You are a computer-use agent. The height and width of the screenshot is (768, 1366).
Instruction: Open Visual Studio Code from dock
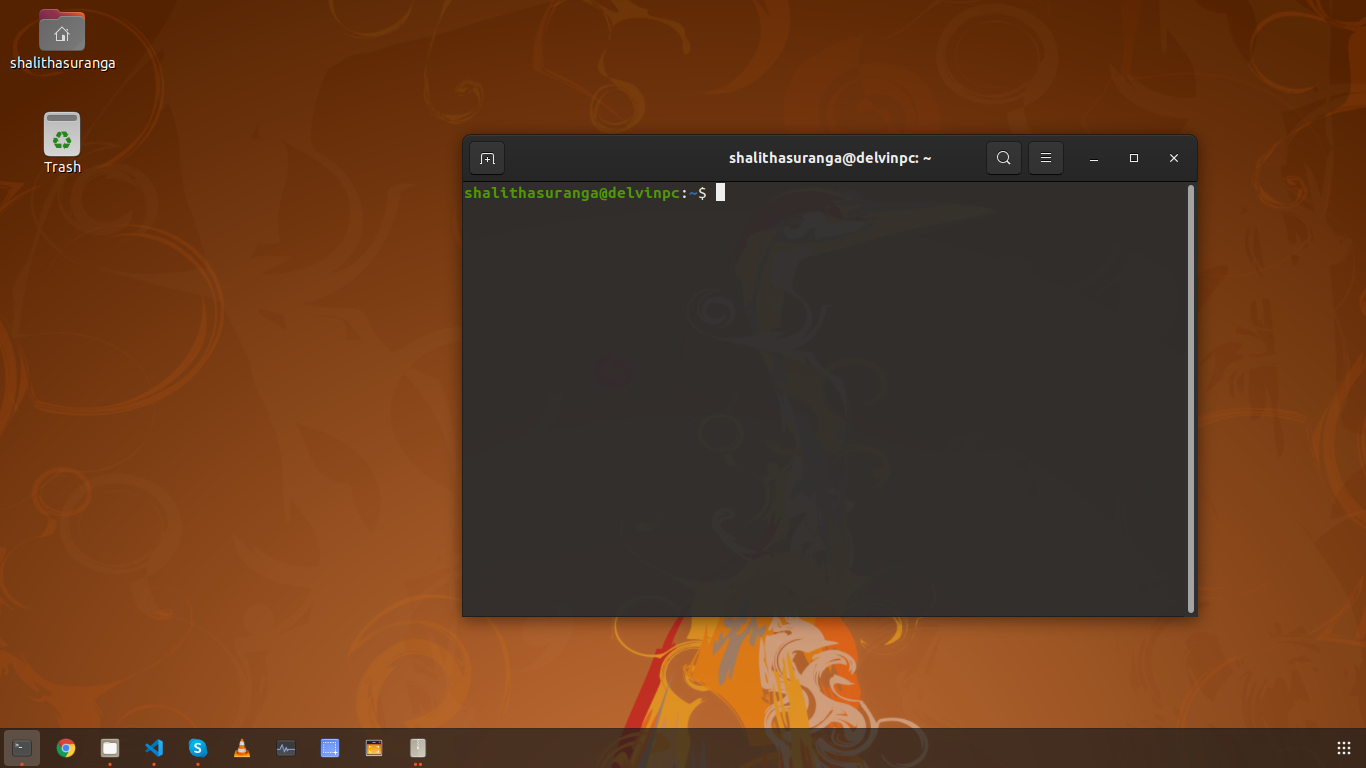pyautogui.click(x=154, y=747)
